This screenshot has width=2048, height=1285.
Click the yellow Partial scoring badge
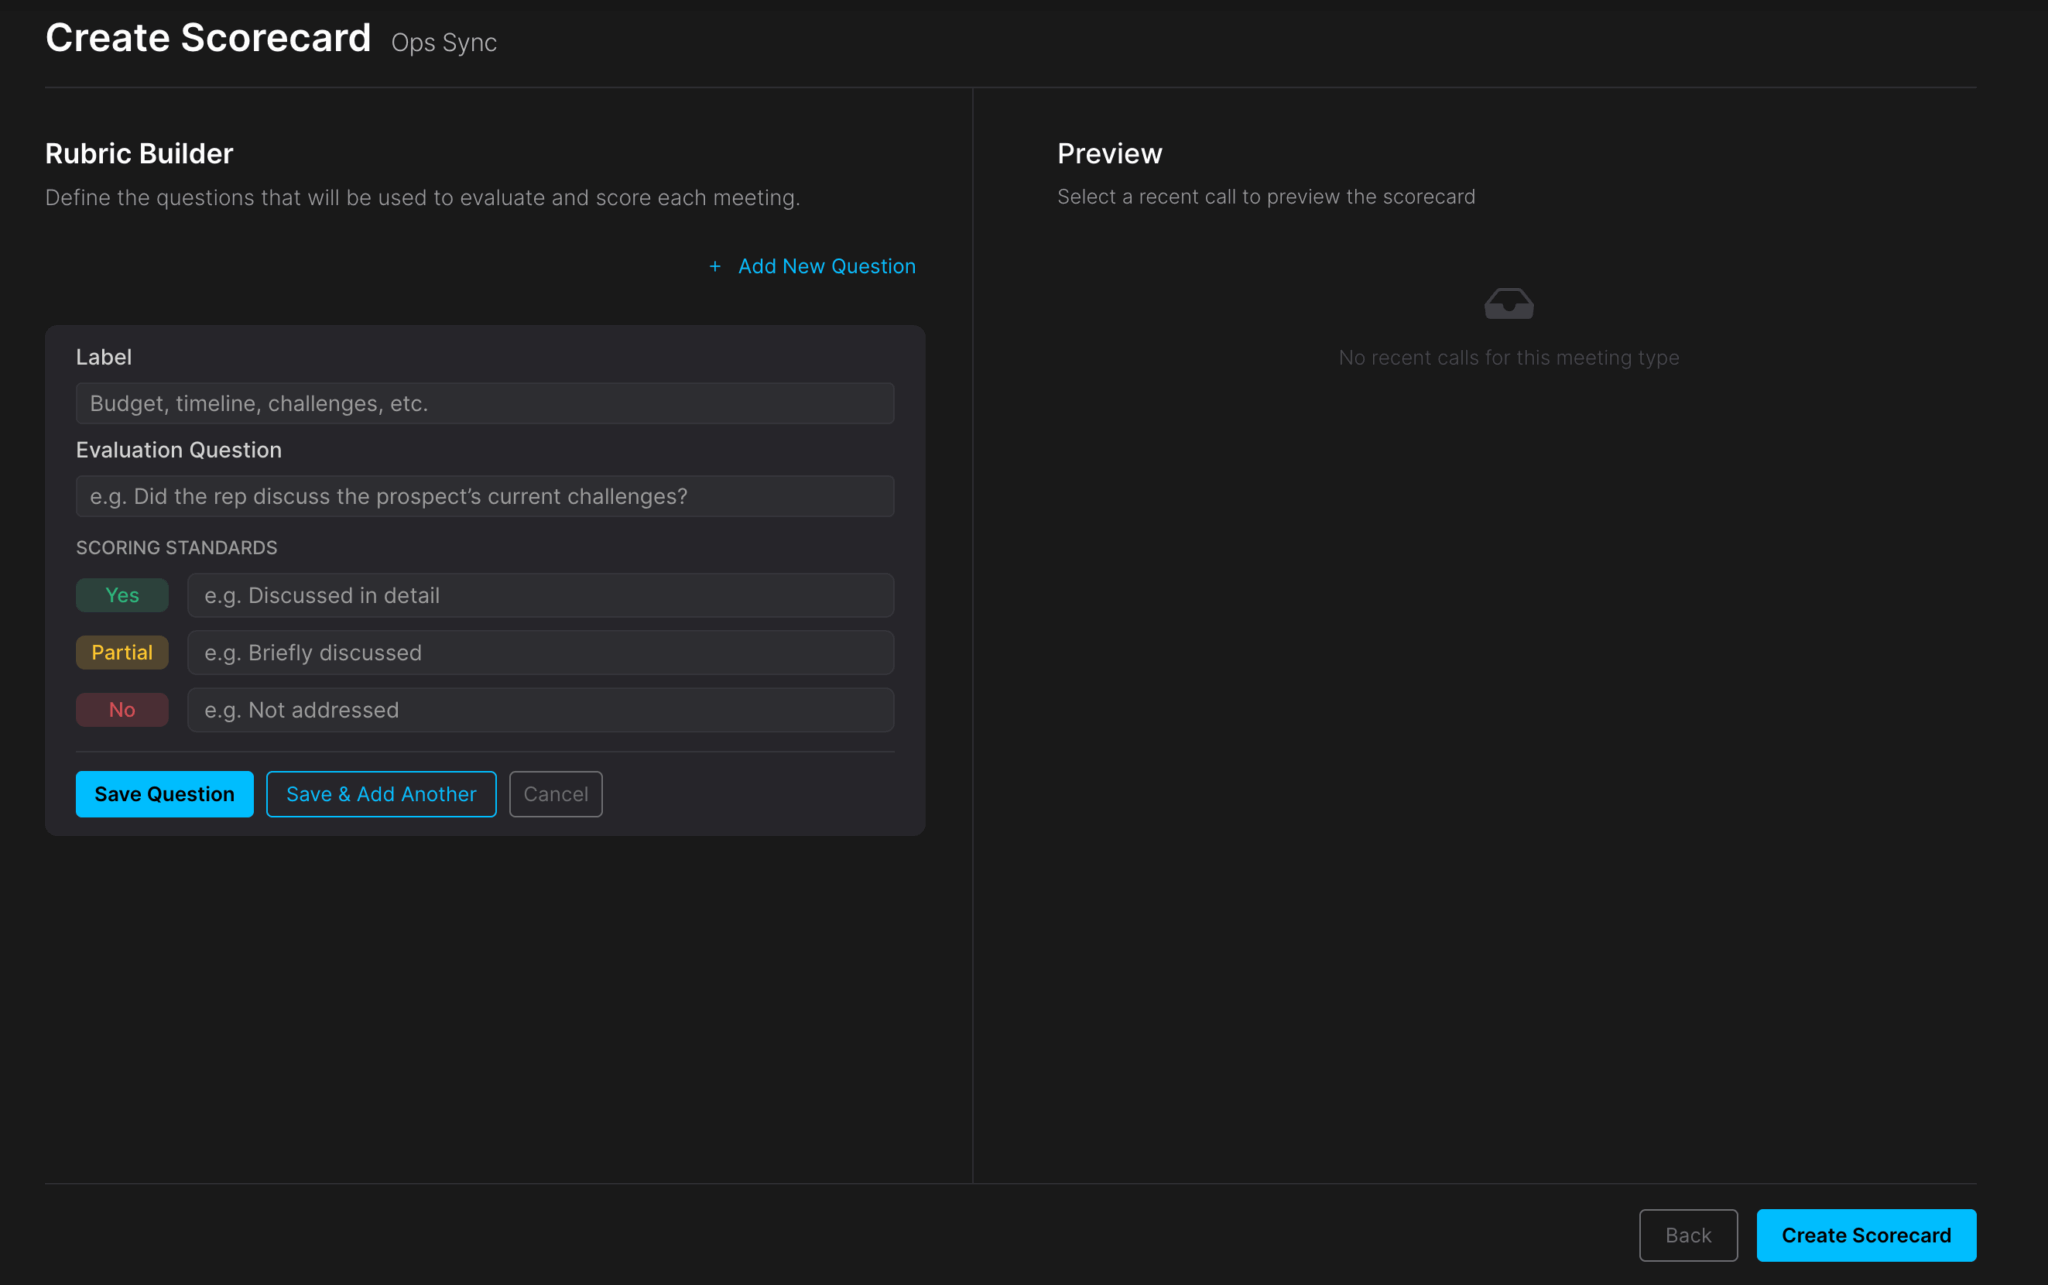coord(122,653)
